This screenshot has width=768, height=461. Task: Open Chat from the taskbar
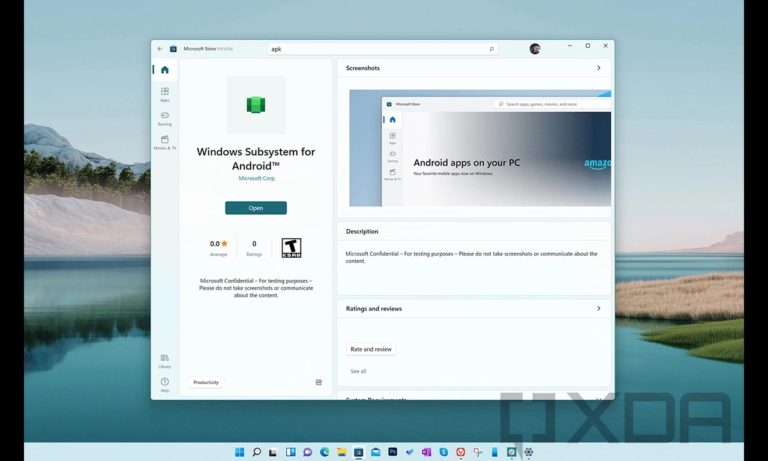308,452
